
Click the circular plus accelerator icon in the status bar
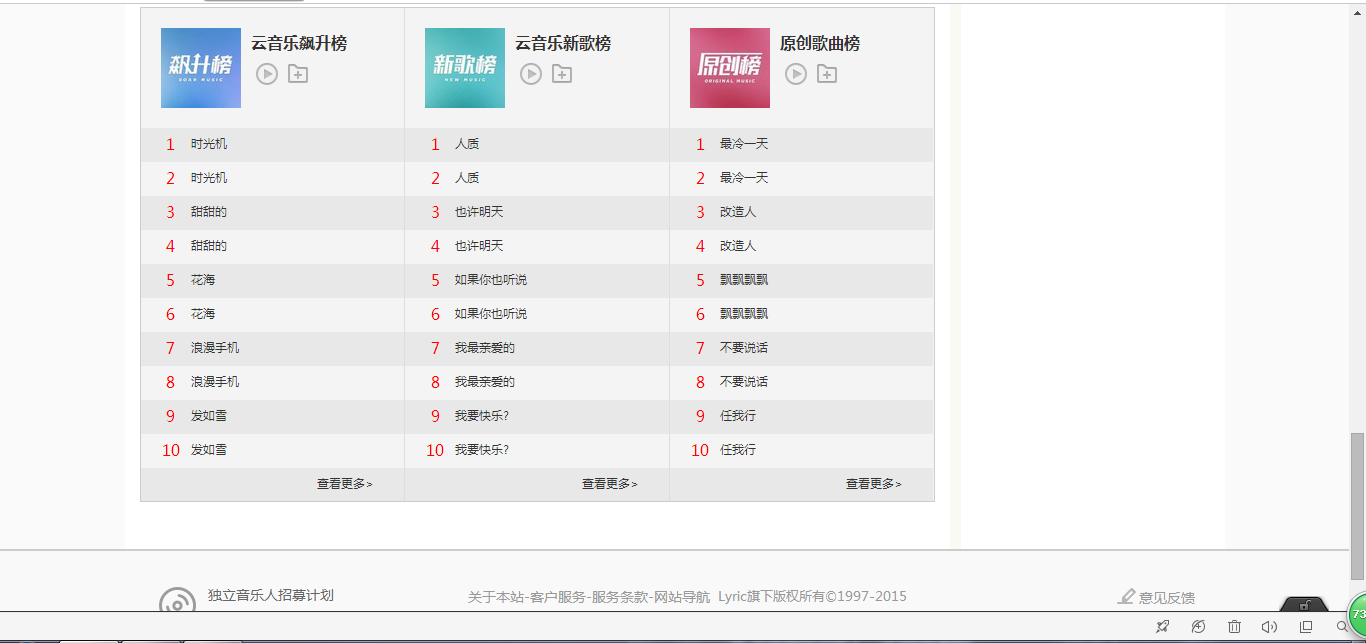coord(1198,627)
